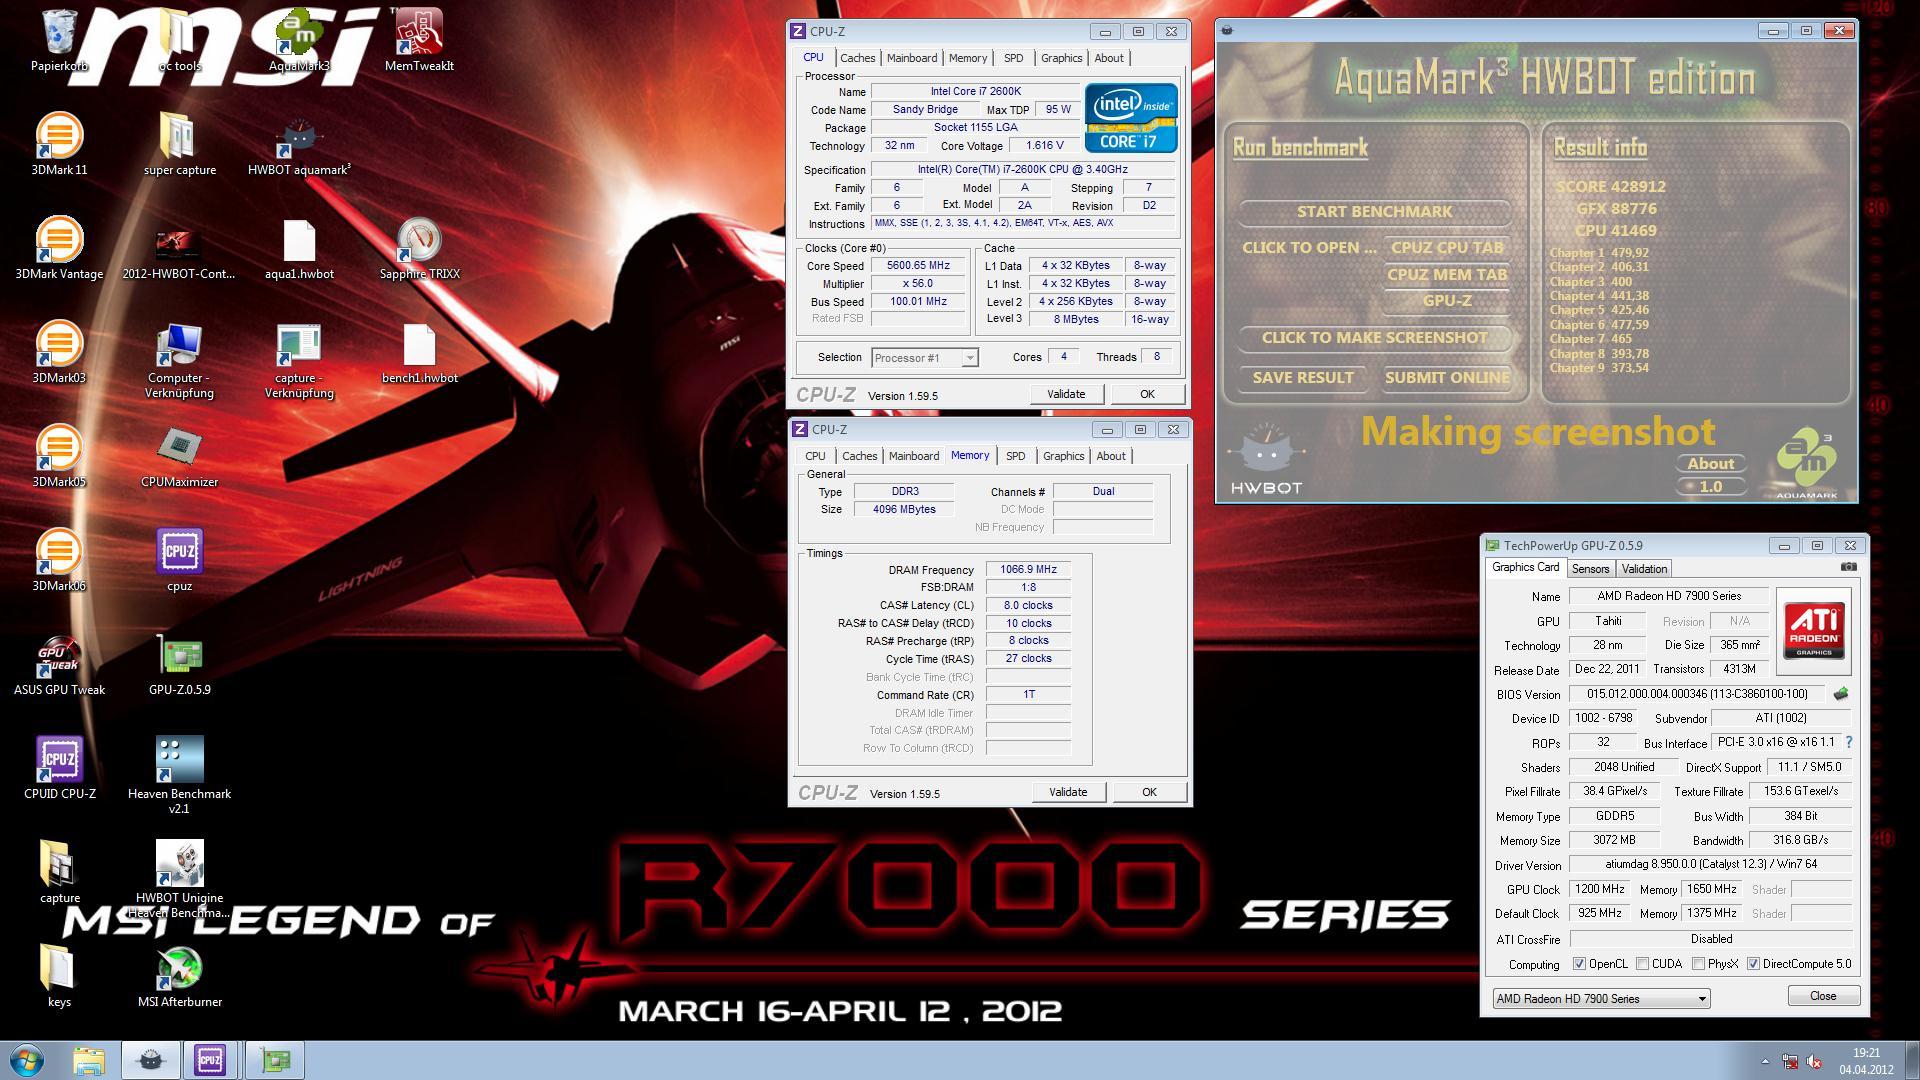Open the oc tools folder
Screen dimensions: 1920x1080
click(x=179, y=40)
